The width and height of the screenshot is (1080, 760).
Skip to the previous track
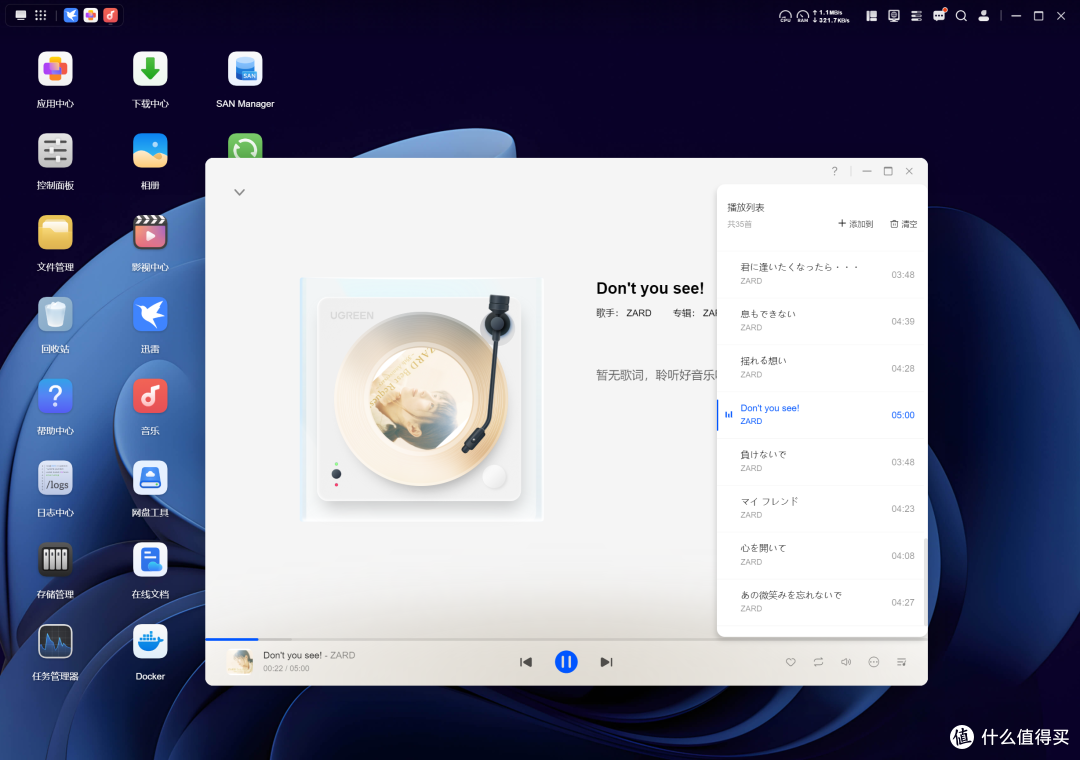point(526,662)
